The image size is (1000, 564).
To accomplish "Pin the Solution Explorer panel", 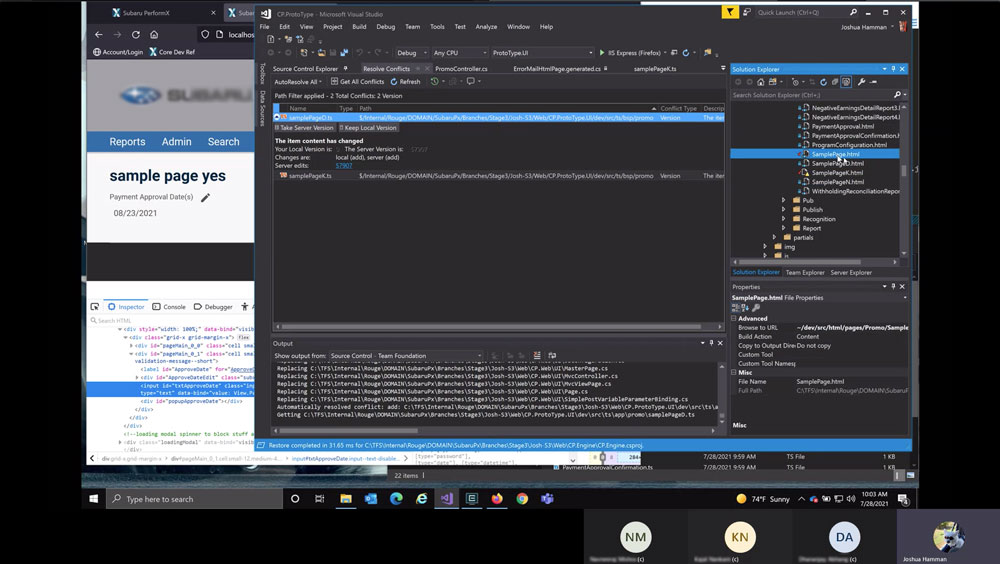I will tap(895, 69).
